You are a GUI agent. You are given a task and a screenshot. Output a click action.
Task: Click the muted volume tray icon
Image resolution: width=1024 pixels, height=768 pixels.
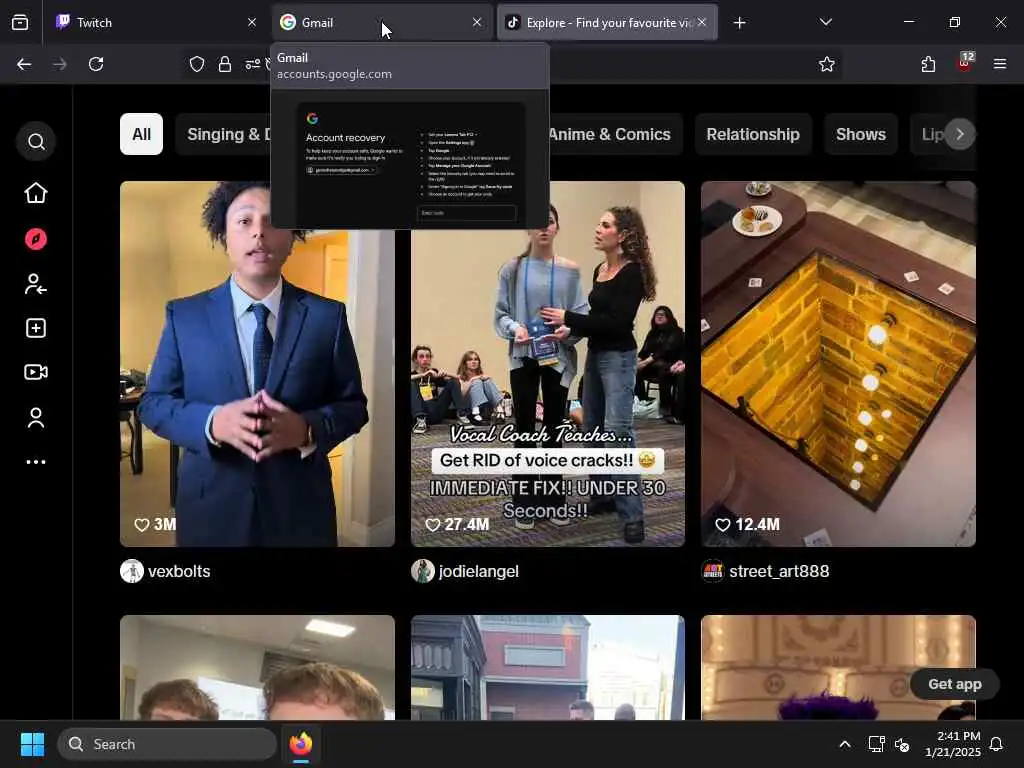[902, 744]
